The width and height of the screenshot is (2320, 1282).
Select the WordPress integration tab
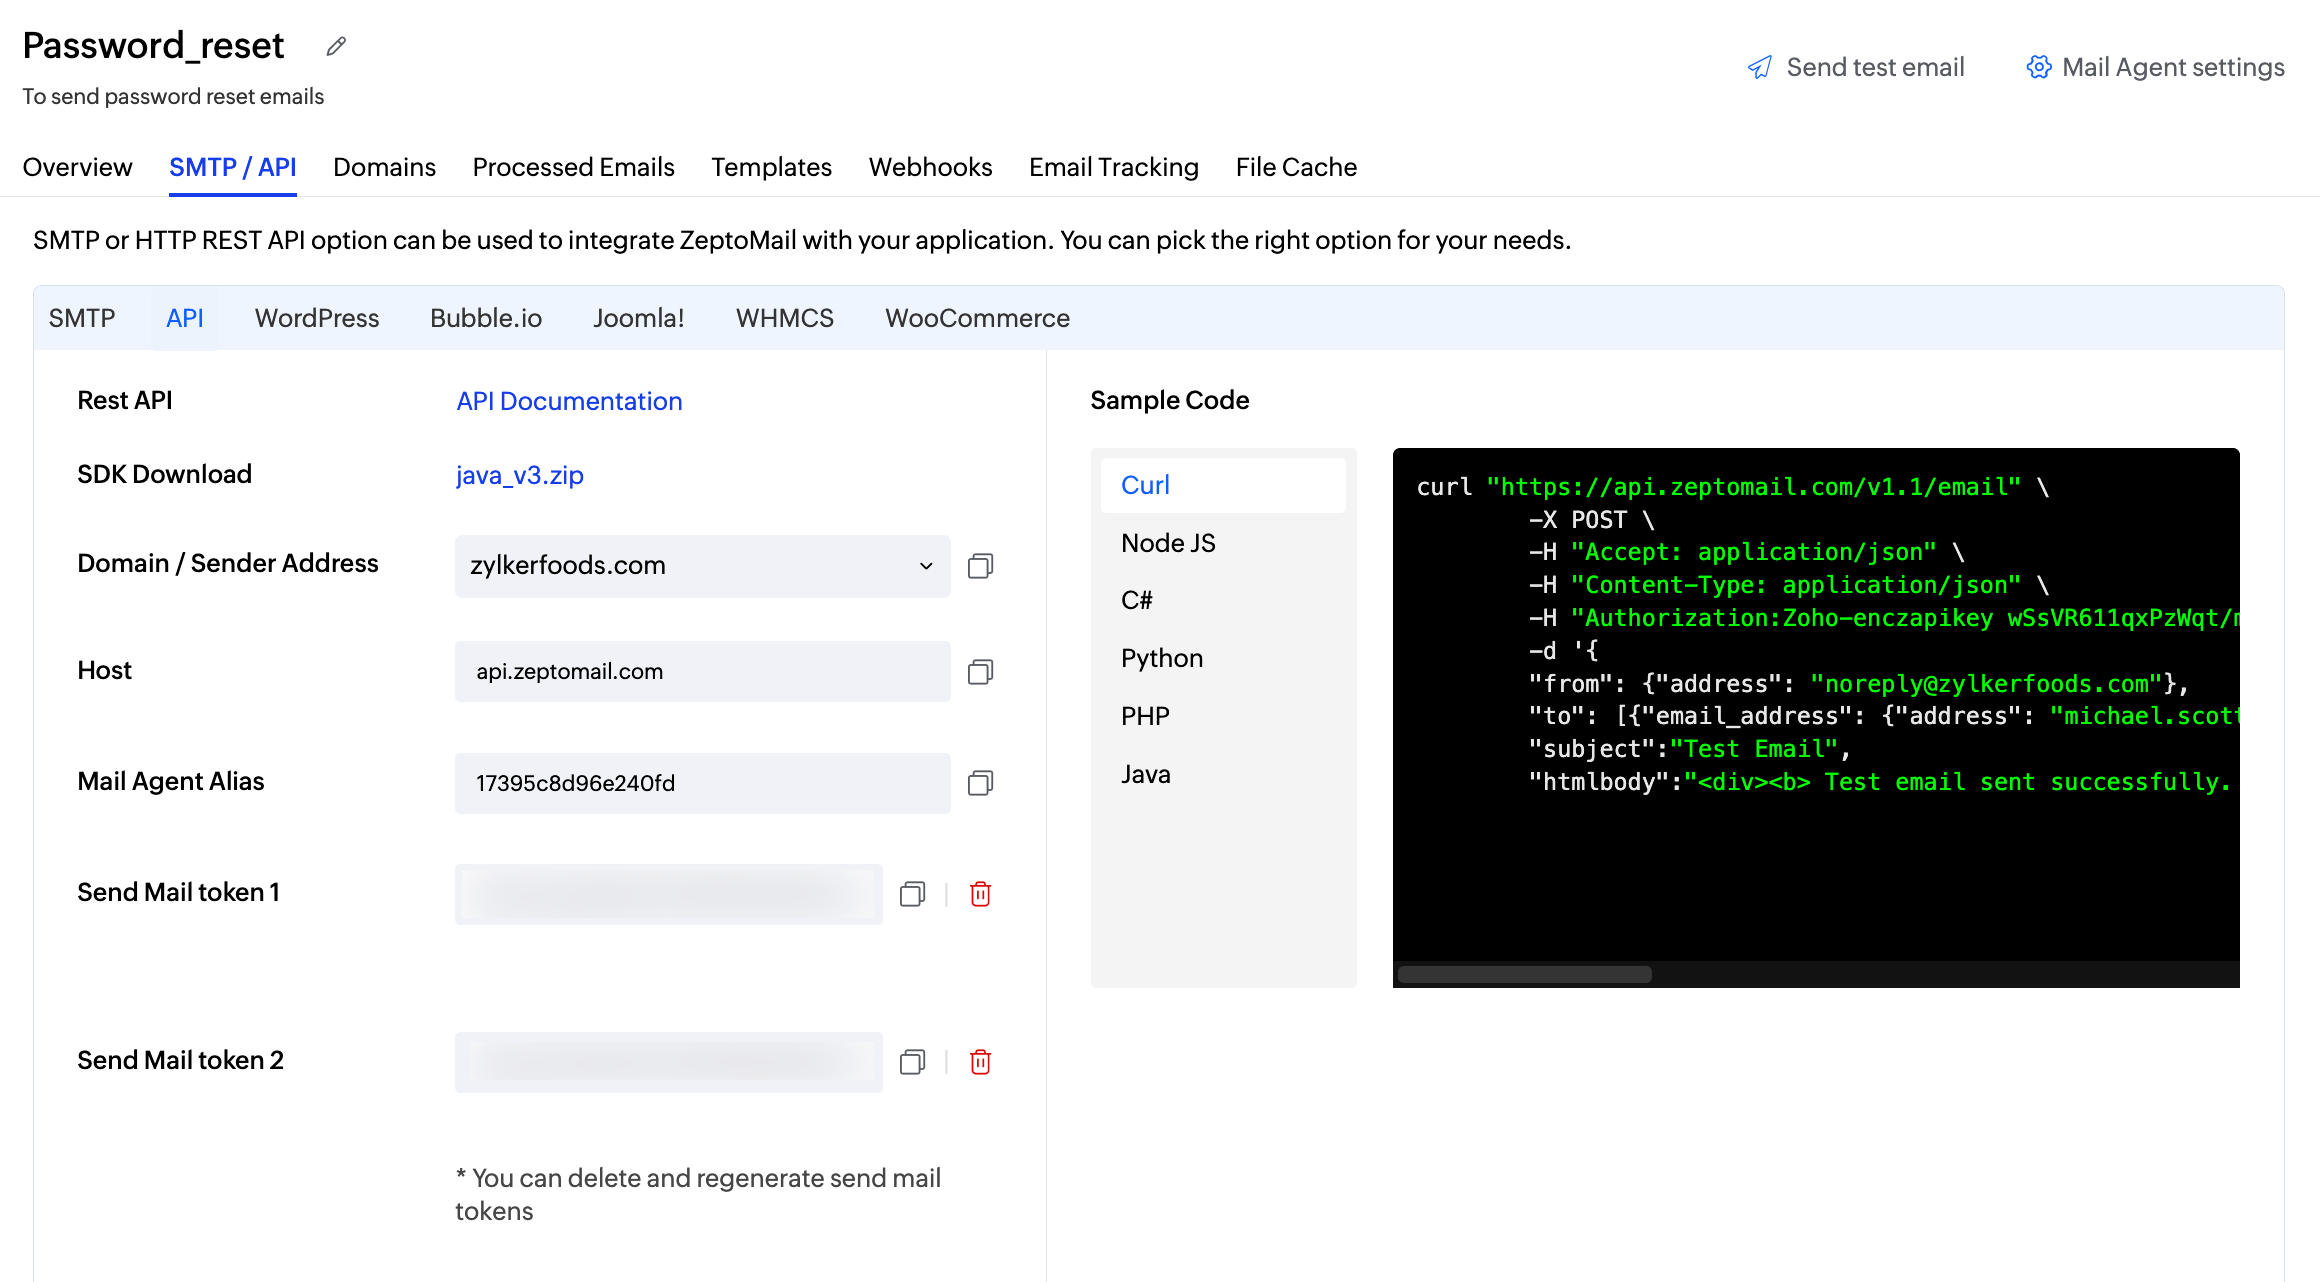click(317, 318)
